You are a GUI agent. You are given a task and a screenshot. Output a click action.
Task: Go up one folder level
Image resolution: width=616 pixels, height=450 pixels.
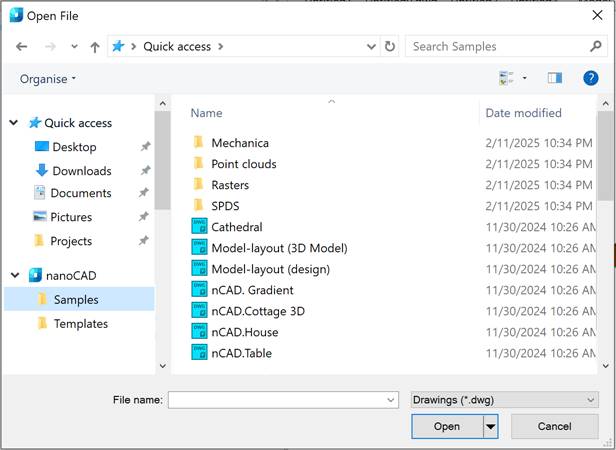(95, 47)
